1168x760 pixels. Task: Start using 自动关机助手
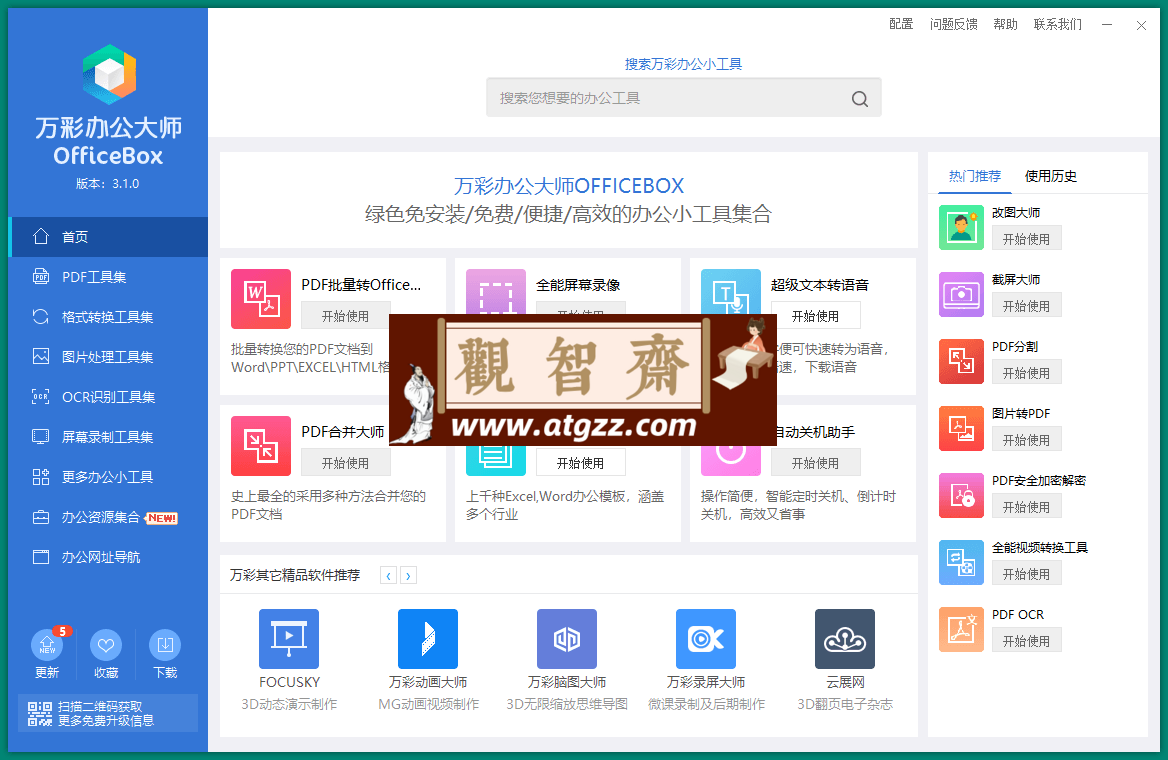816,463
